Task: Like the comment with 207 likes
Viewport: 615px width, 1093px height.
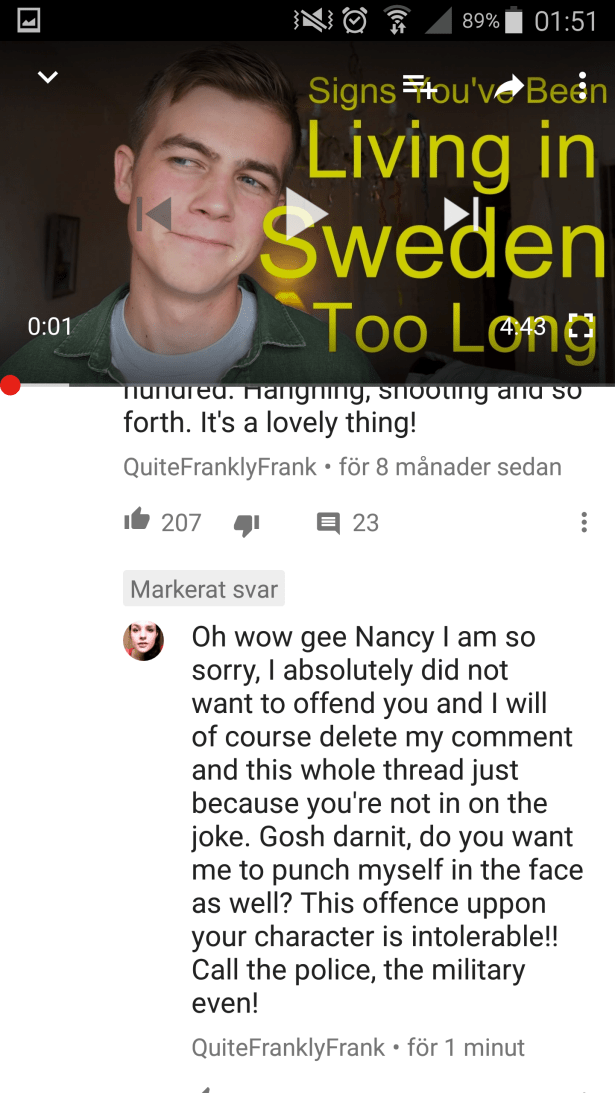Action: [x=137, y=520]
